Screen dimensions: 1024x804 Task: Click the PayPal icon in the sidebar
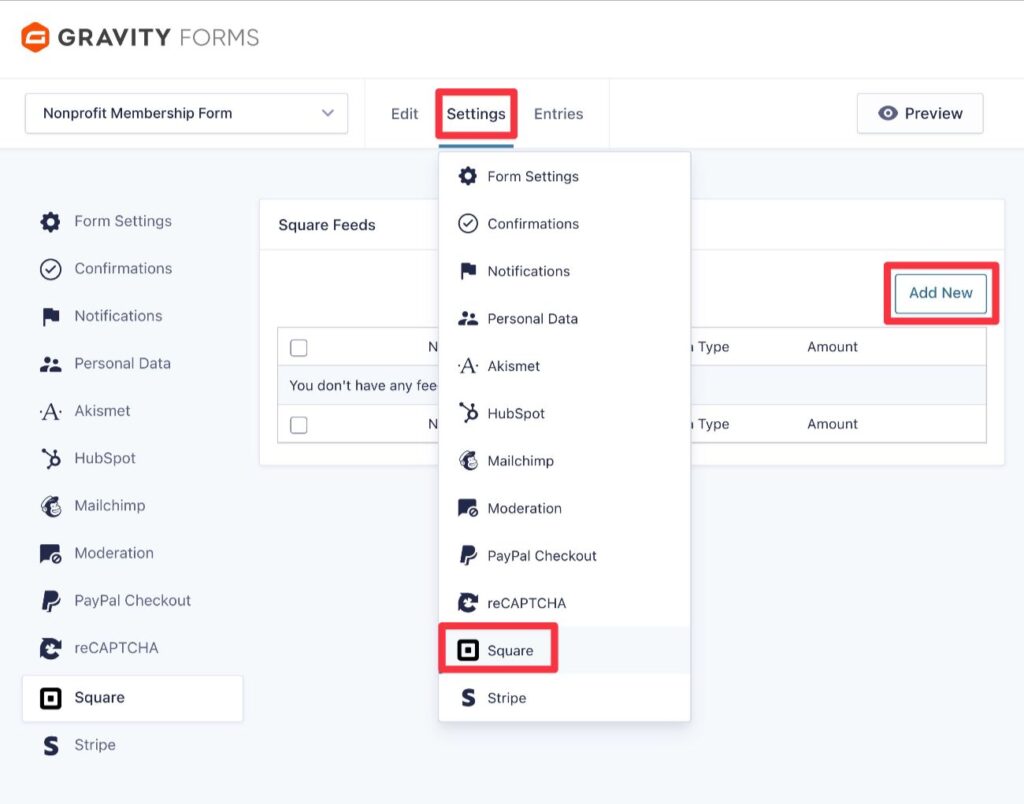click(50, 601)
